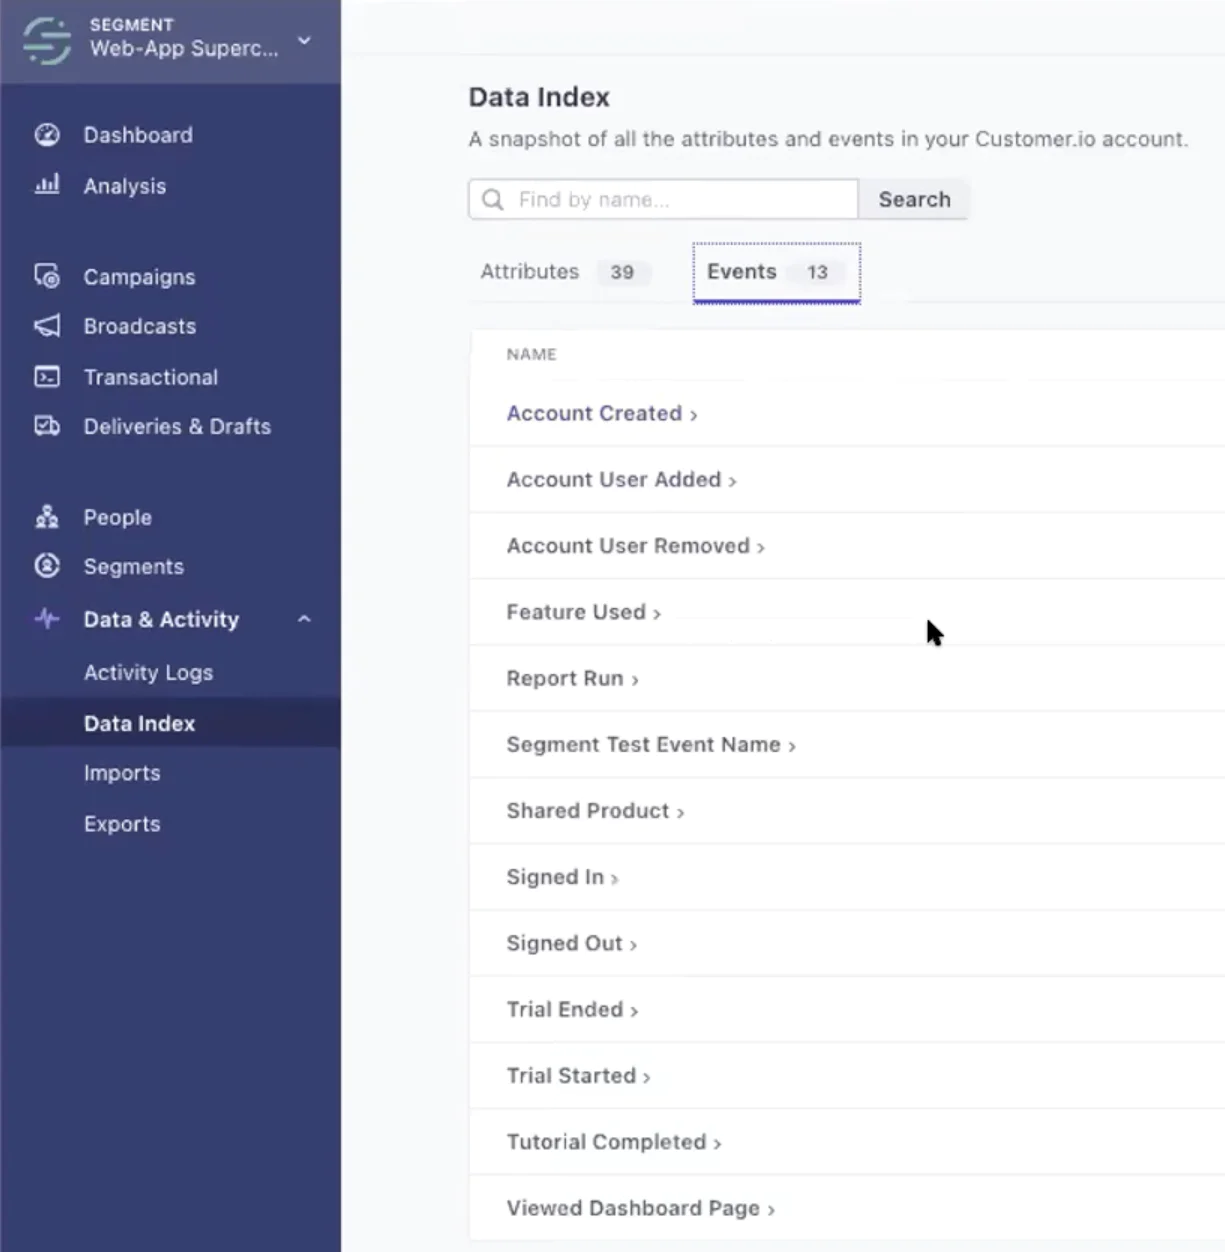Open Activity Logs submenu item
The image size is (1225, 1252).
click(x=148, y=673)
